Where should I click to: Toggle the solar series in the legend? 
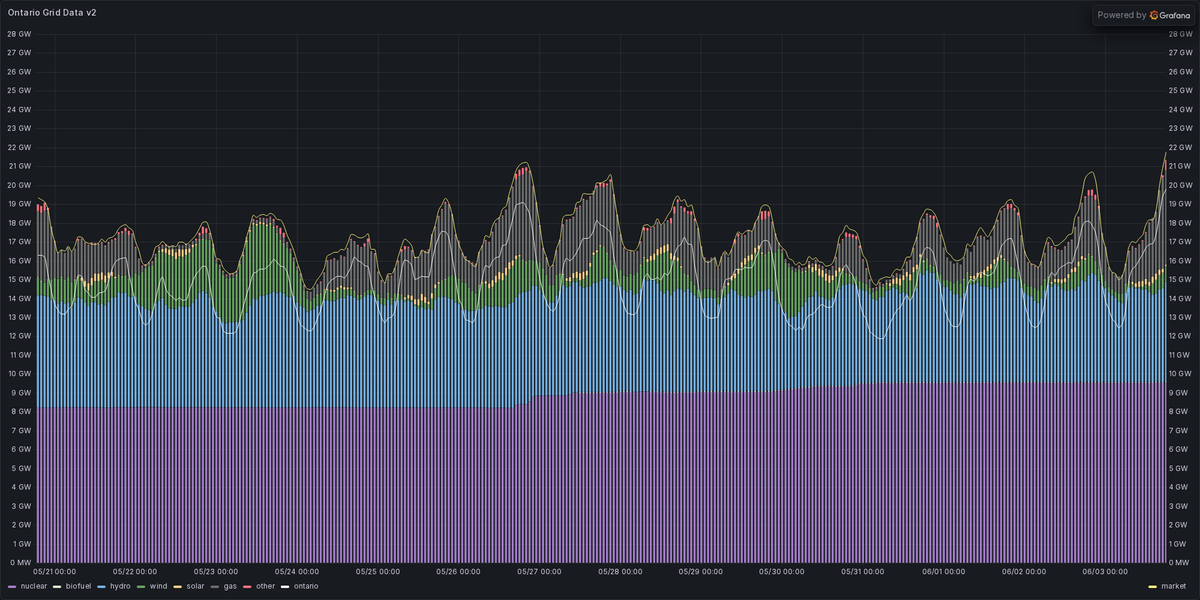[195, 586]
